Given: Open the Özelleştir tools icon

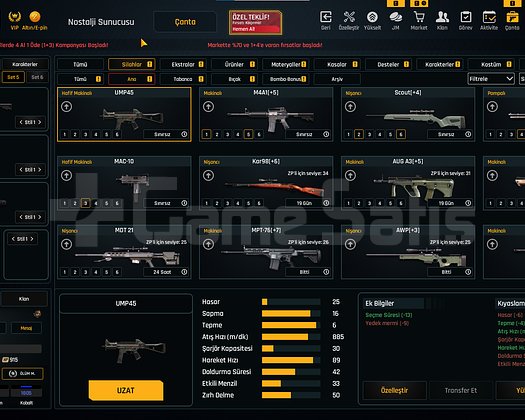Looking at the screenshot, I should coord(349,17).
